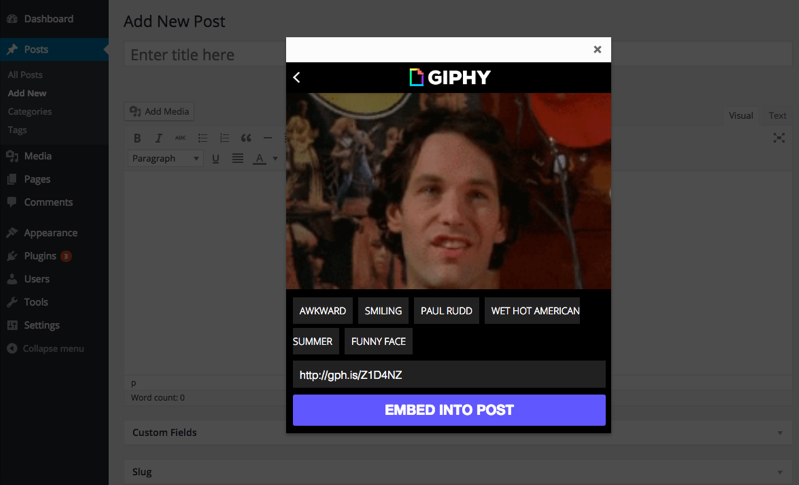Open Settings in the sidebar
The image size is (799, 485).
(x=42, y=325)
